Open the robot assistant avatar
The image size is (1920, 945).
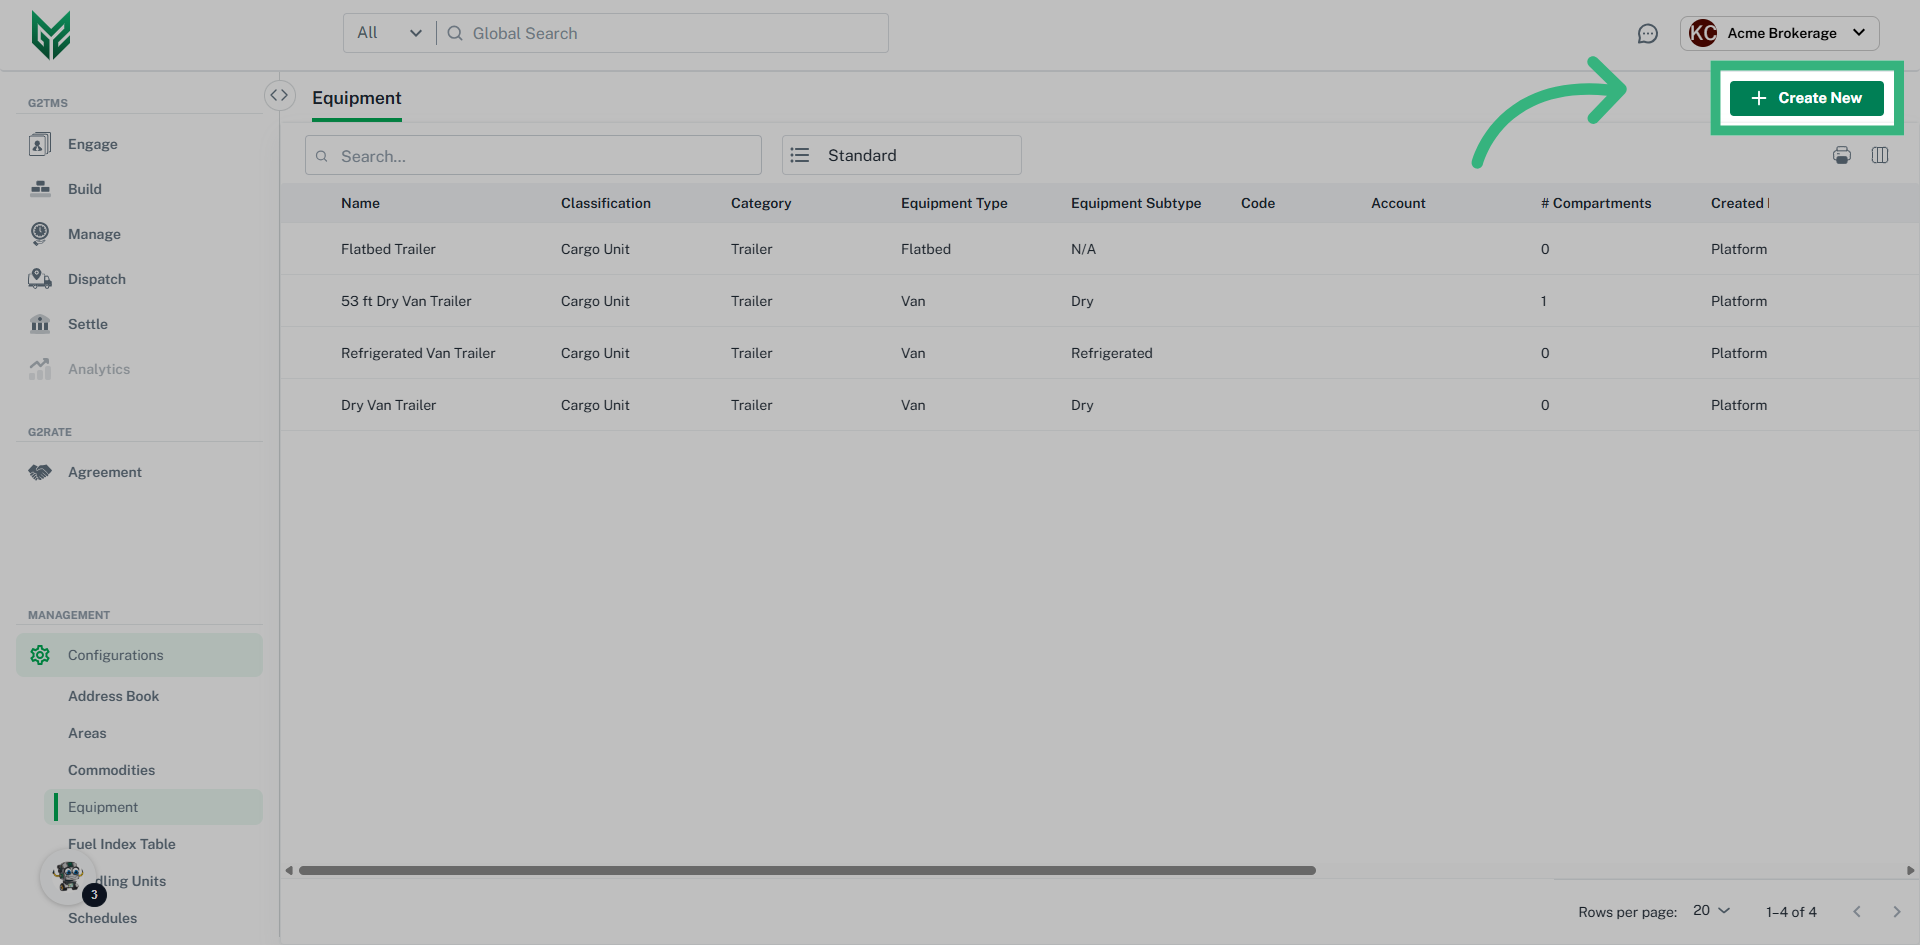[x=69, y=877]
